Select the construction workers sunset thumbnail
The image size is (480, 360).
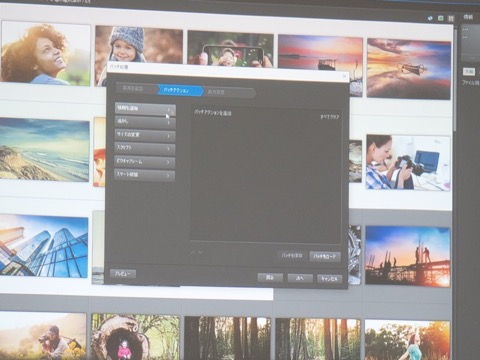[x=408, y=256]
